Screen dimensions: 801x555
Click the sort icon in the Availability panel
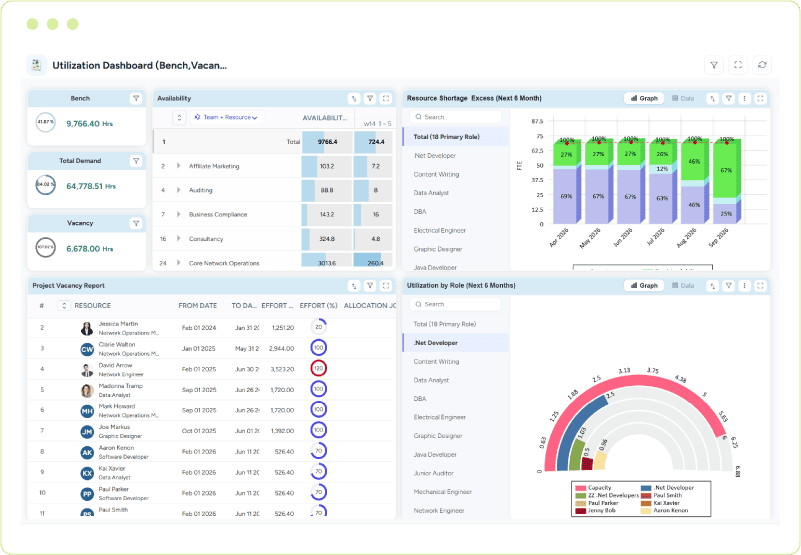354,98
